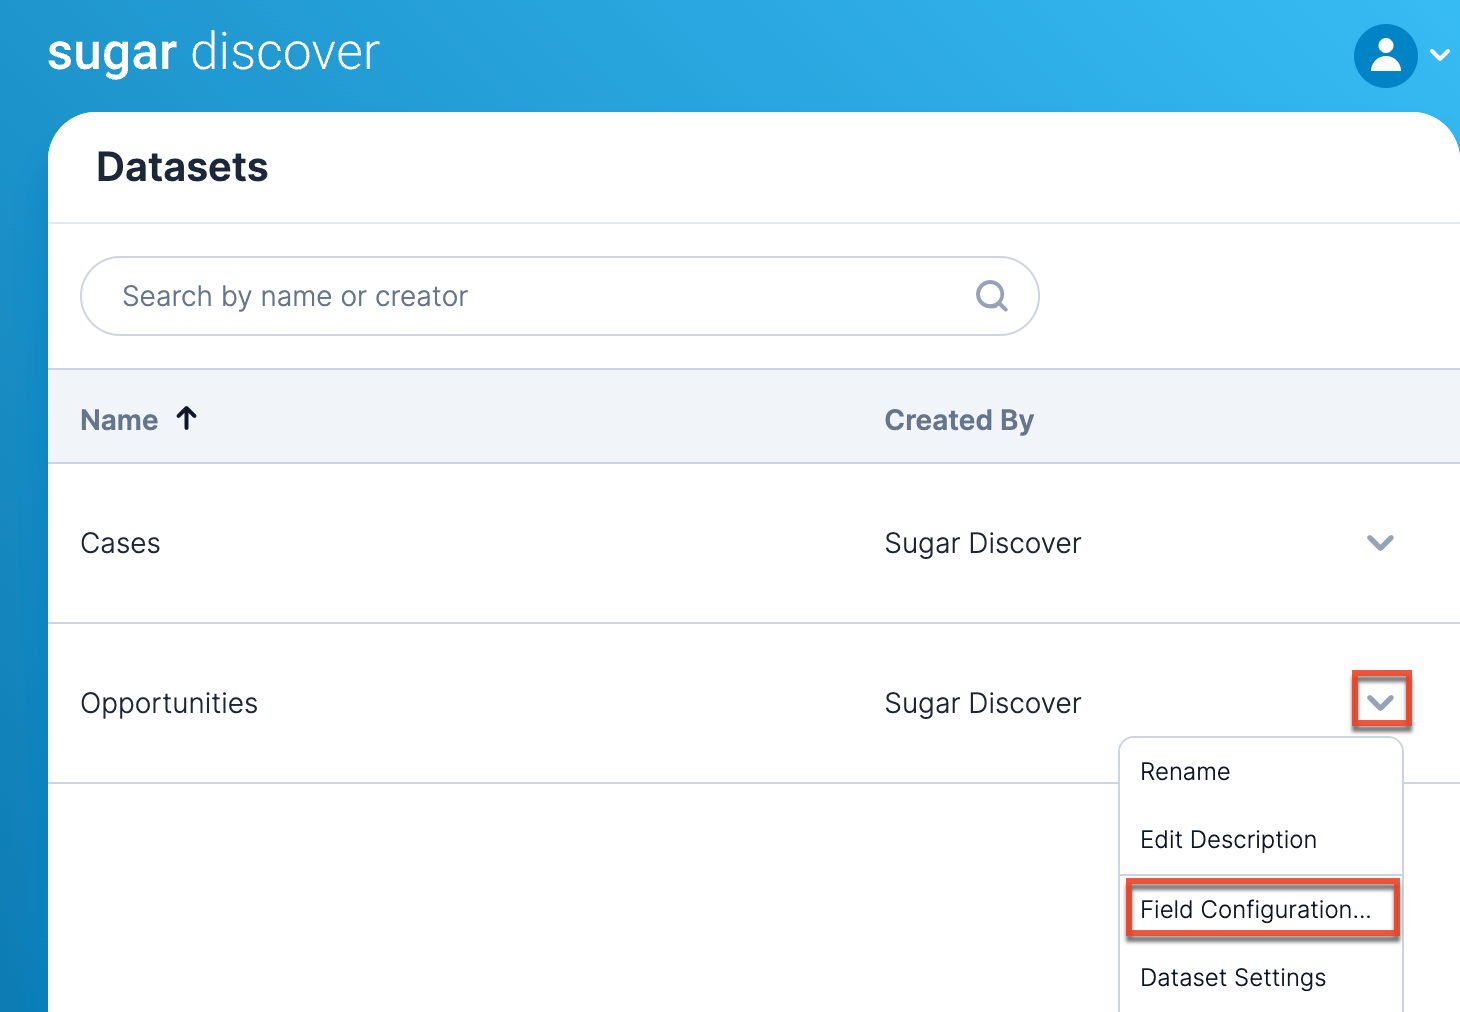Screen dimensions: 1460x1012
Task: Choose Rename from the dataset menu
Action: point(1185,772)
